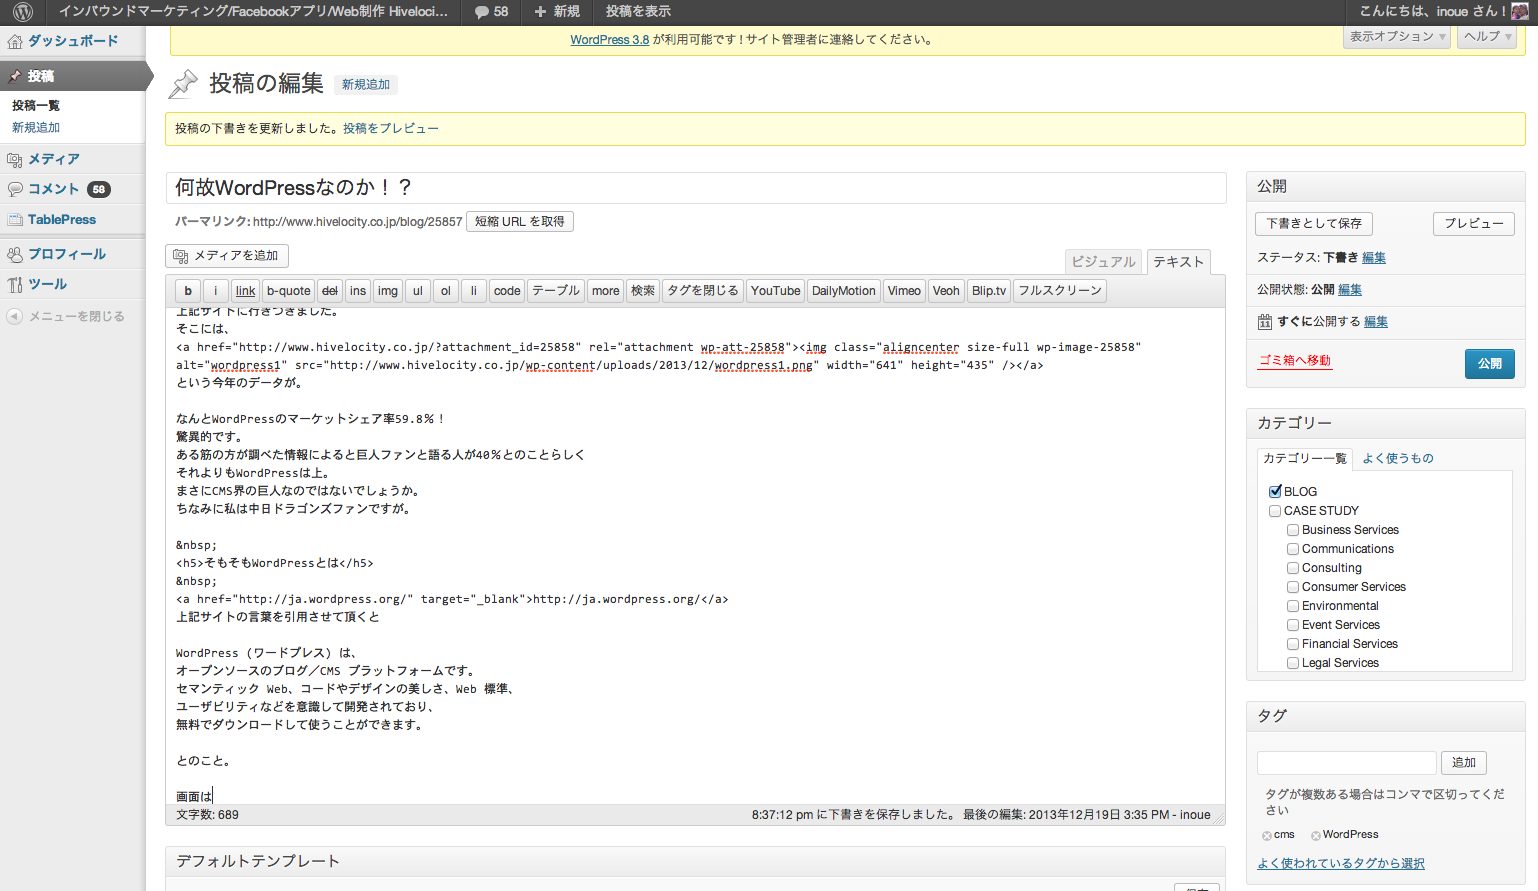Open the 表示オプション panel
Image resolution: width=1538 pixels, height=891 pixels.
point(1396,36)
